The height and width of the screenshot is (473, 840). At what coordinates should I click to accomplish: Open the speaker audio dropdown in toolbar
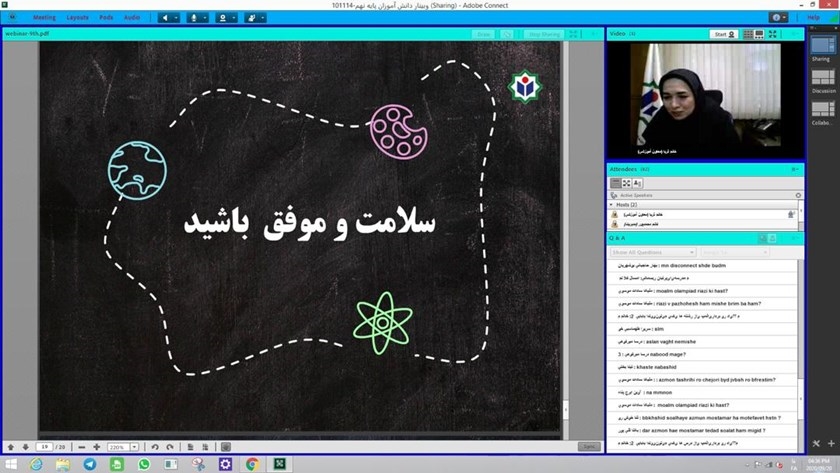click(177, 18)
